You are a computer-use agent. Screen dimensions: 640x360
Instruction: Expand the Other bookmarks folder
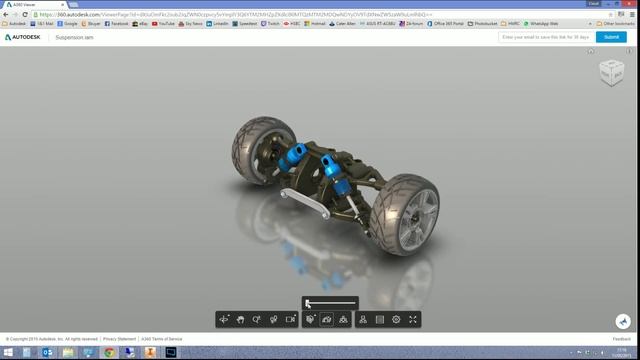point(616,24)
